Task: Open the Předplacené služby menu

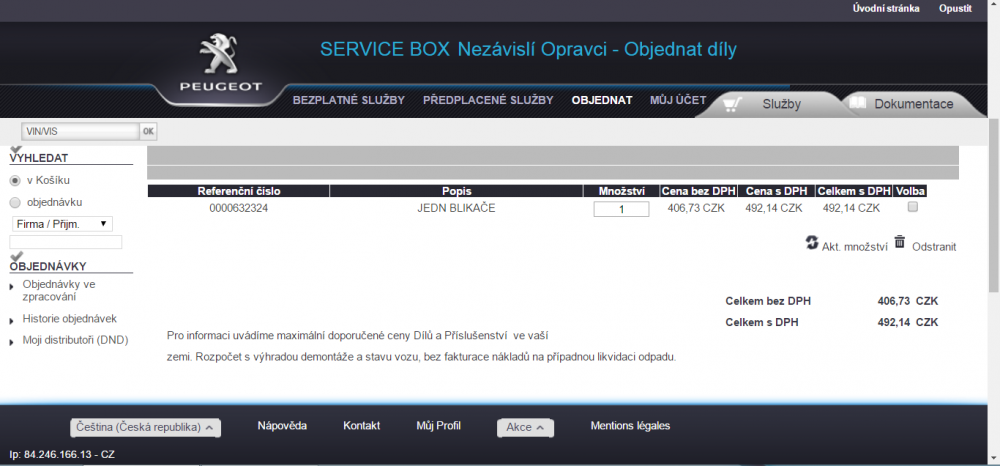Action: point(488,100)
